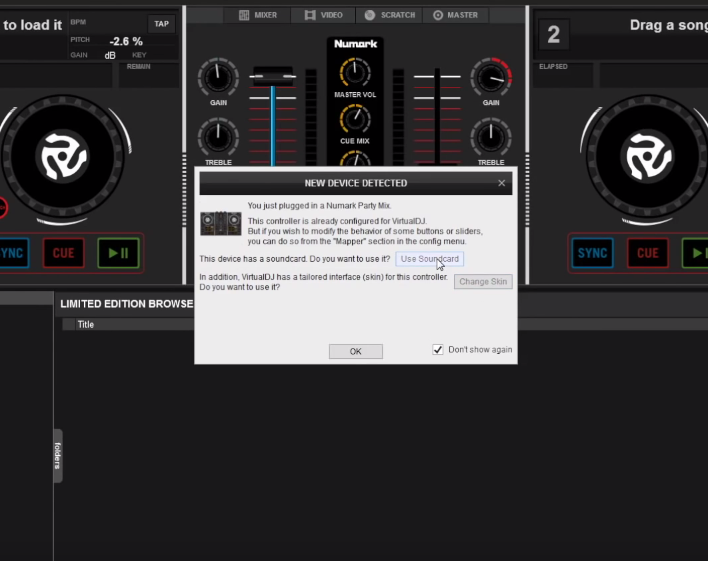Click the ELAPSED time label on deck 2
Screen dimensions: 708x561
coord(553,66)
